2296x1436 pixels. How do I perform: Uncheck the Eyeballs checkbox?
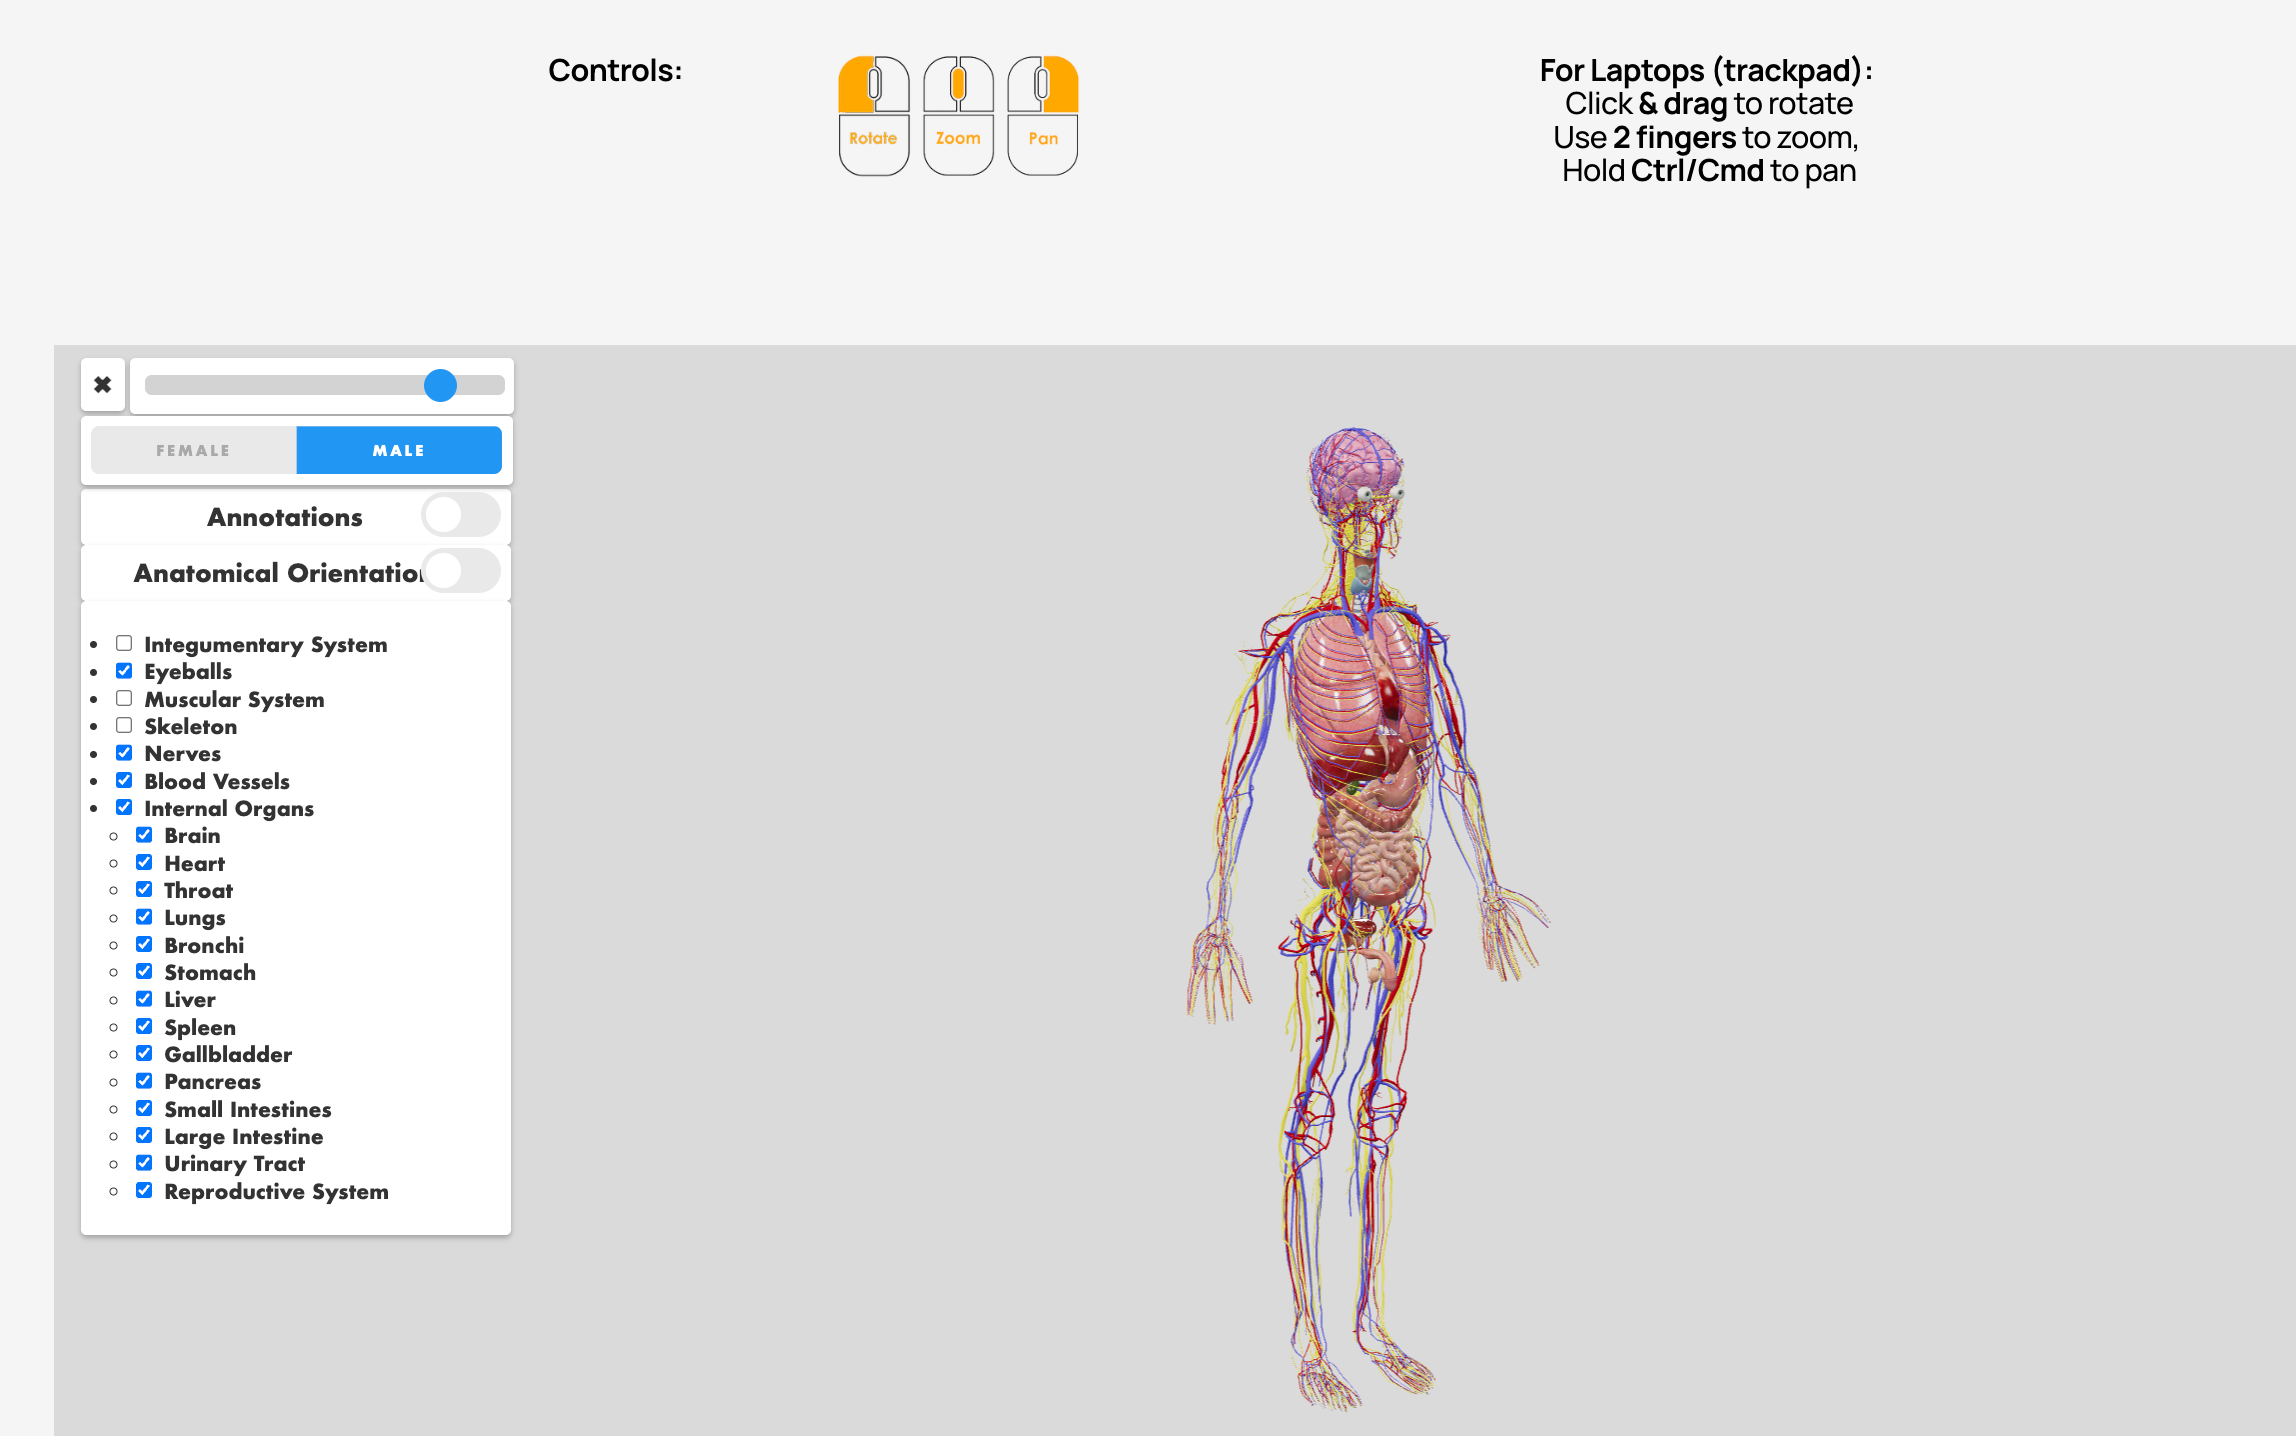click(x=124, y=671)
